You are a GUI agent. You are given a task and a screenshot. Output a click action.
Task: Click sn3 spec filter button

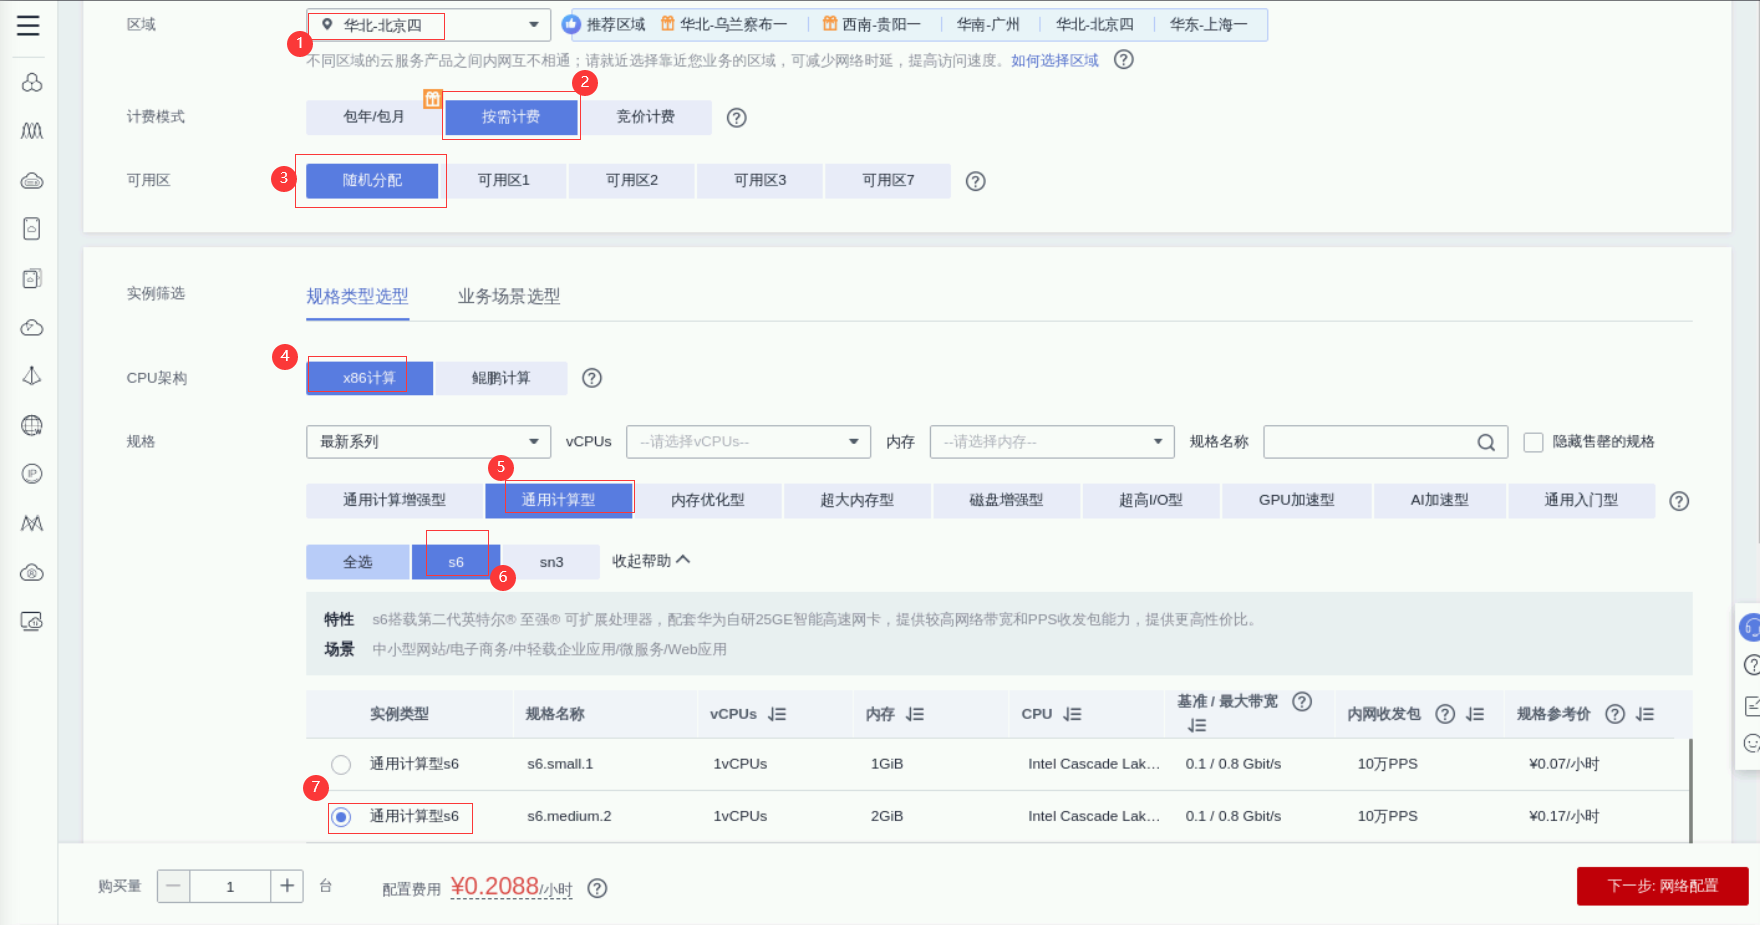point(551,562)
